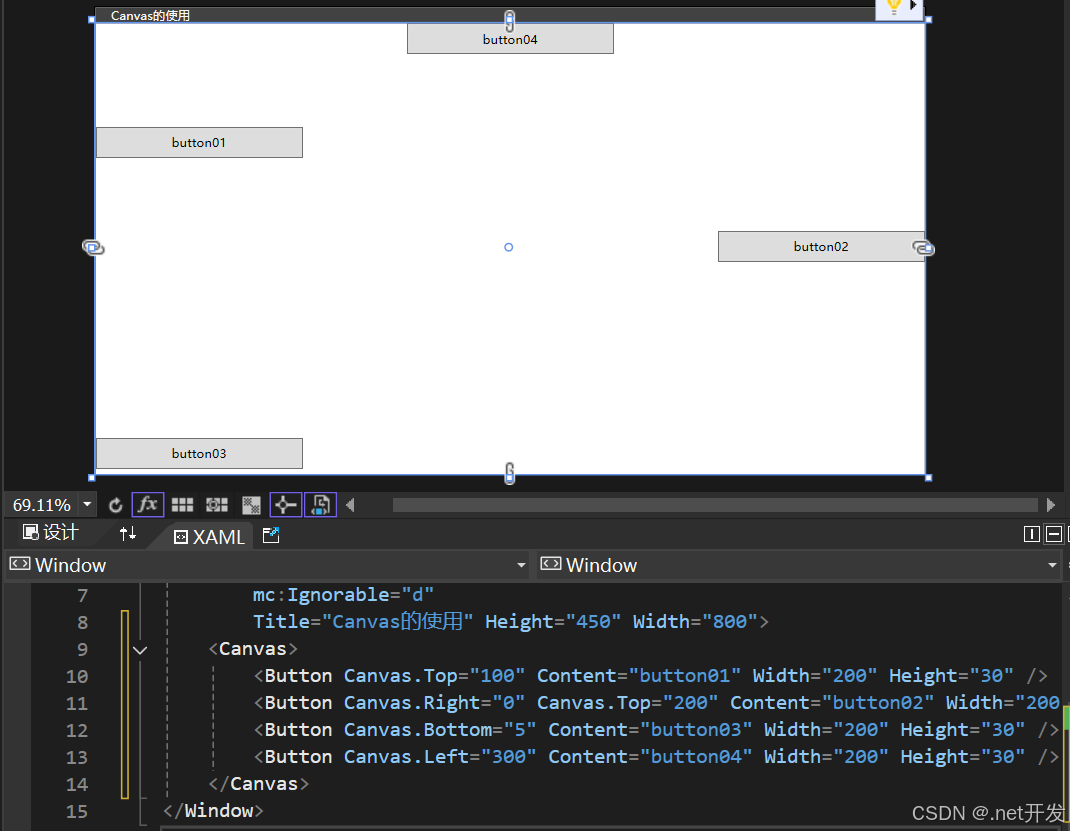Screen dimensions: 1070x831
Task: Click the lightbulb quick actions icon
Action: coord(893,7)
